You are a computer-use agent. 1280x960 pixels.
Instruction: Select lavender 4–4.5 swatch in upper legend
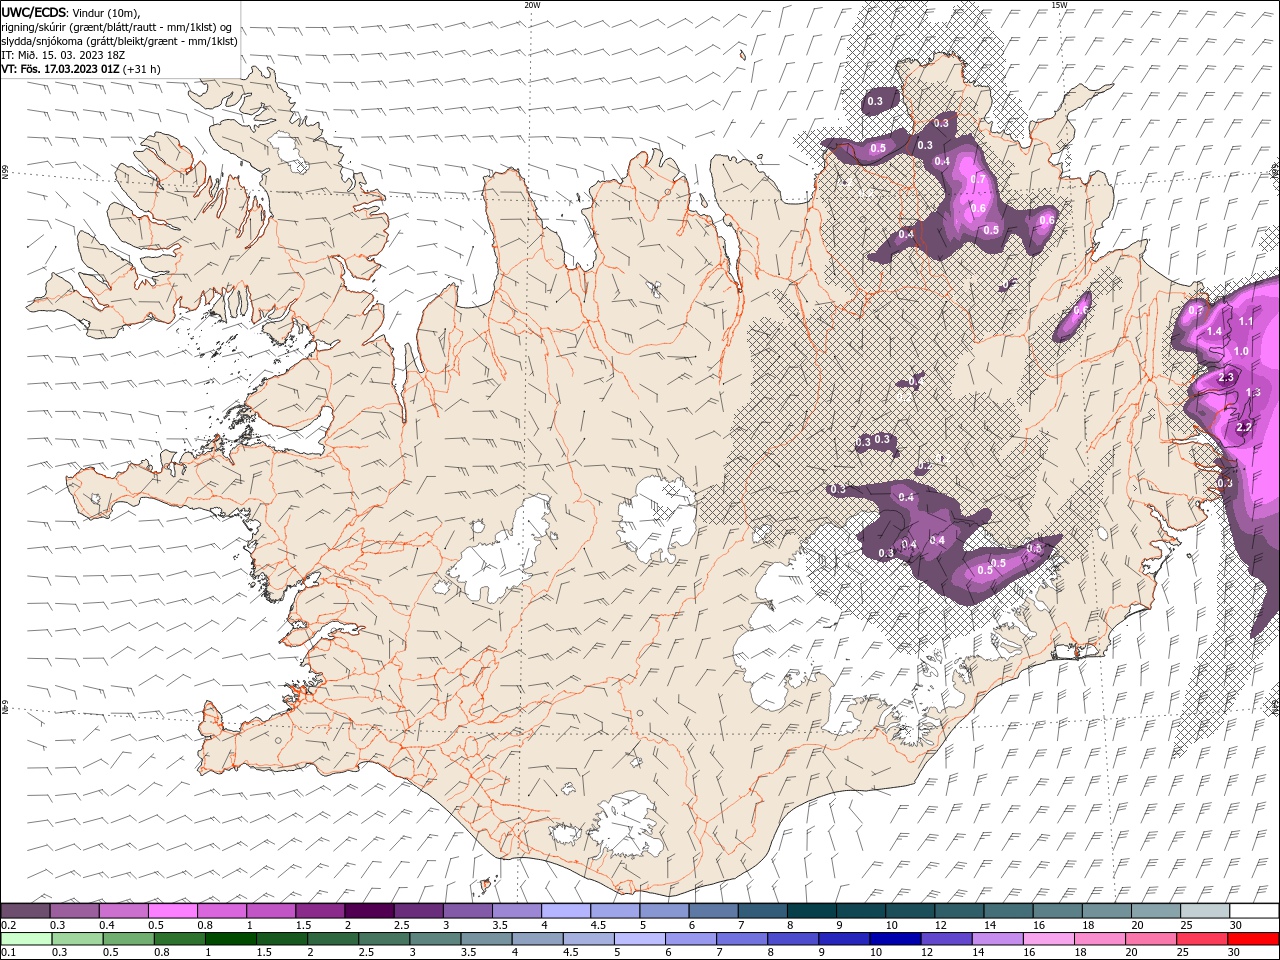click(x=566, y=911)
